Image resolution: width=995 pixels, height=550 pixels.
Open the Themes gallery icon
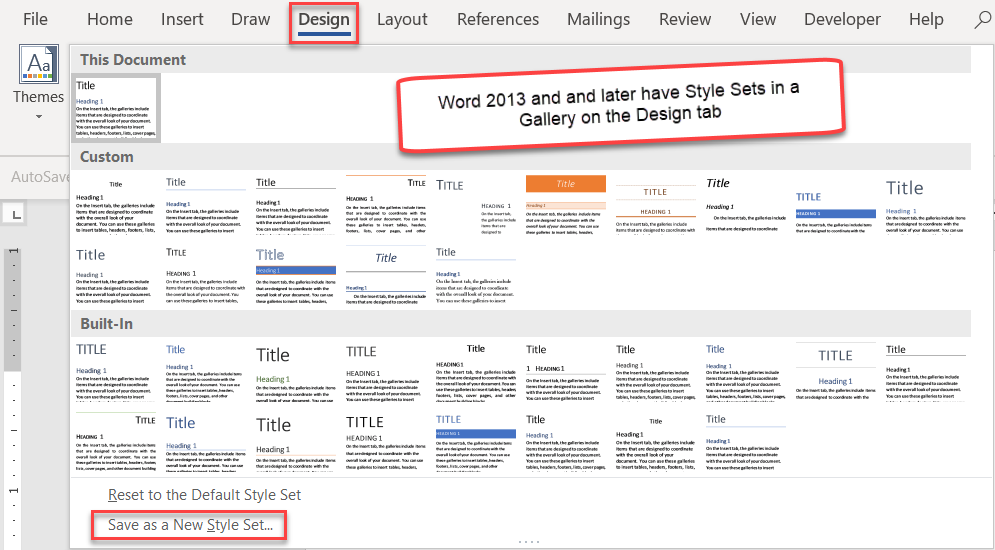click(x=39, y=64)
